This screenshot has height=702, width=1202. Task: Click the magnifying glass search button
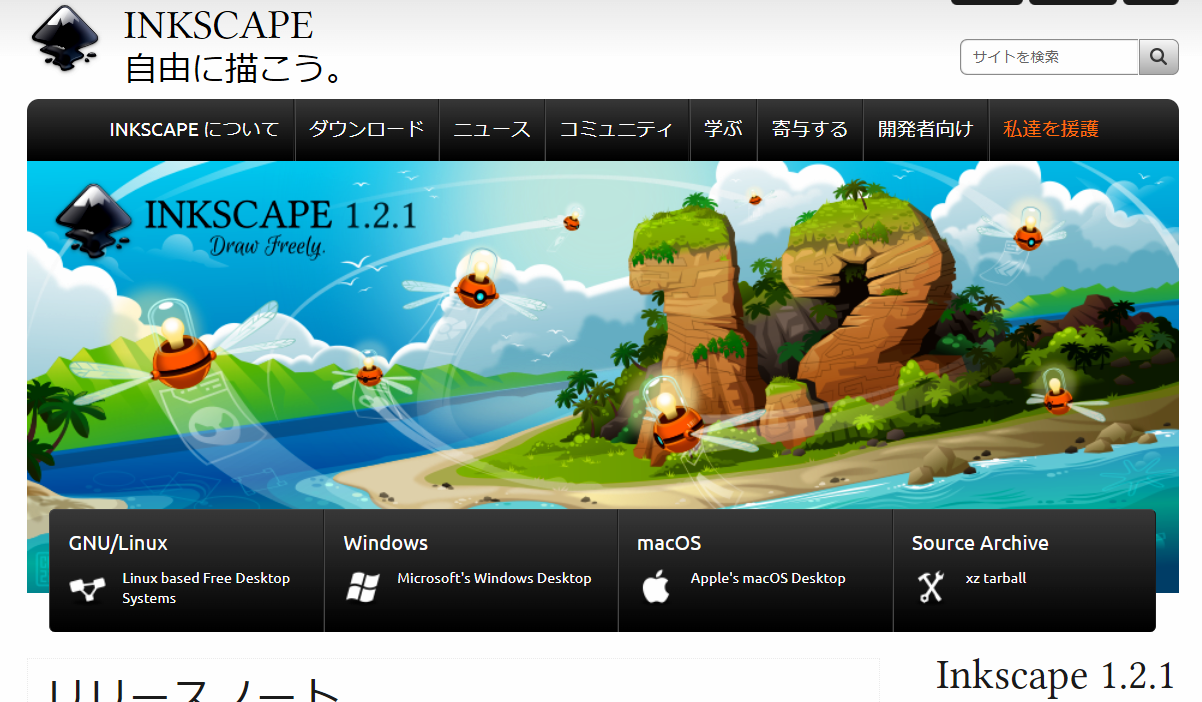pos(1158,57)
